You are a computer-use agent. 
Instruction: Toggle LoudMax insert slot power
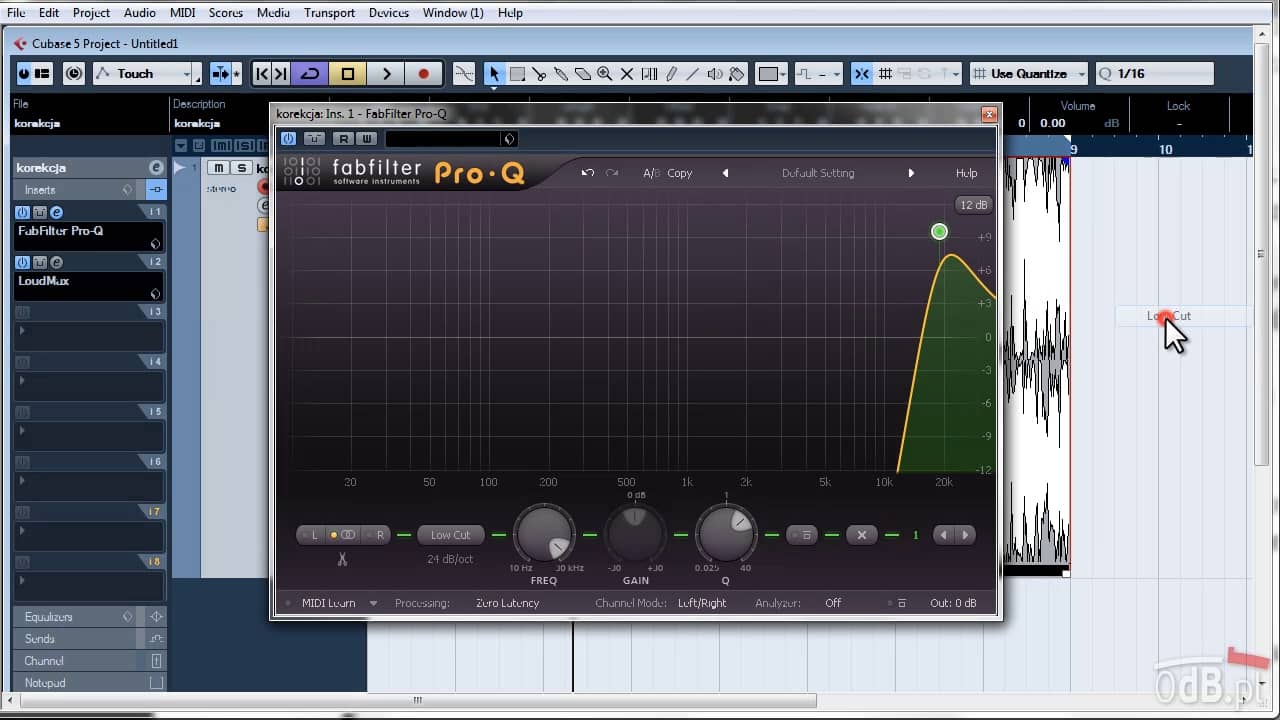pyautogui.click(x=22, y=262)
